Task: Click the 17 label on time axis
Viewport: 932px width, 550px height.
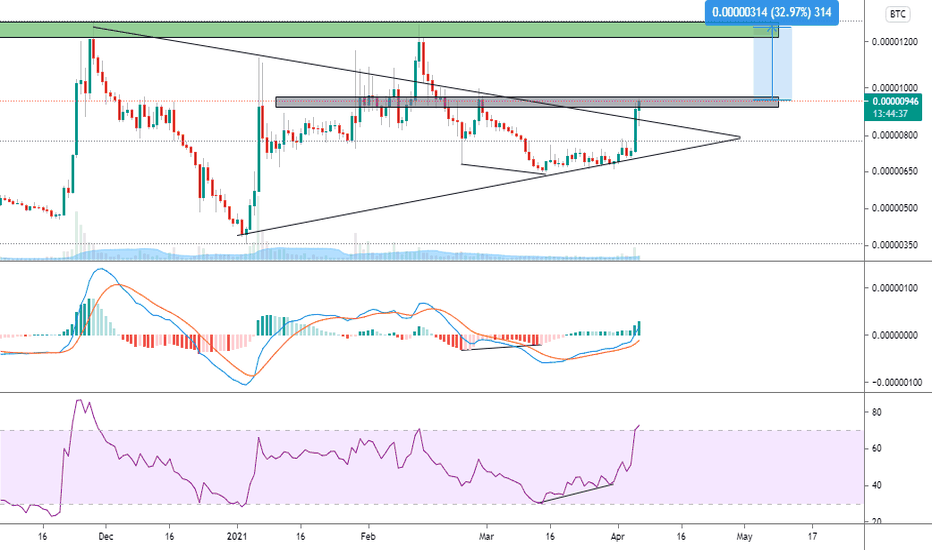Action: tap(813, 537)
